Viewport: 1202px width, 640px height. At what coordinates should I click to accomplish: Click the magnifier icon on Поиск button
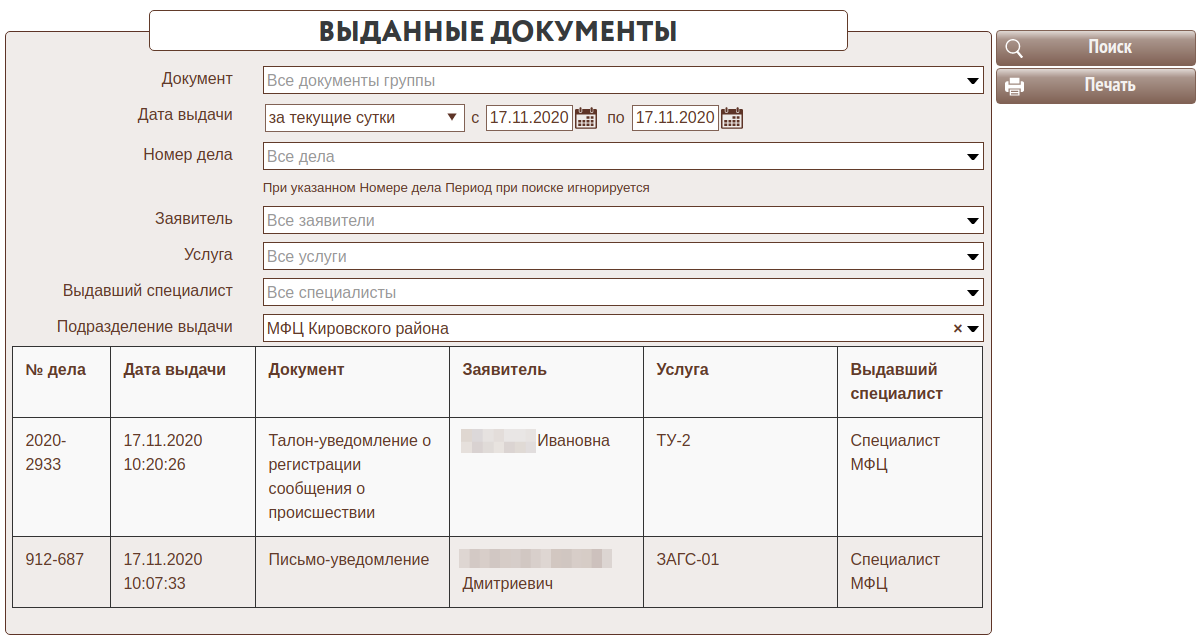click(x=1014, y=48)
